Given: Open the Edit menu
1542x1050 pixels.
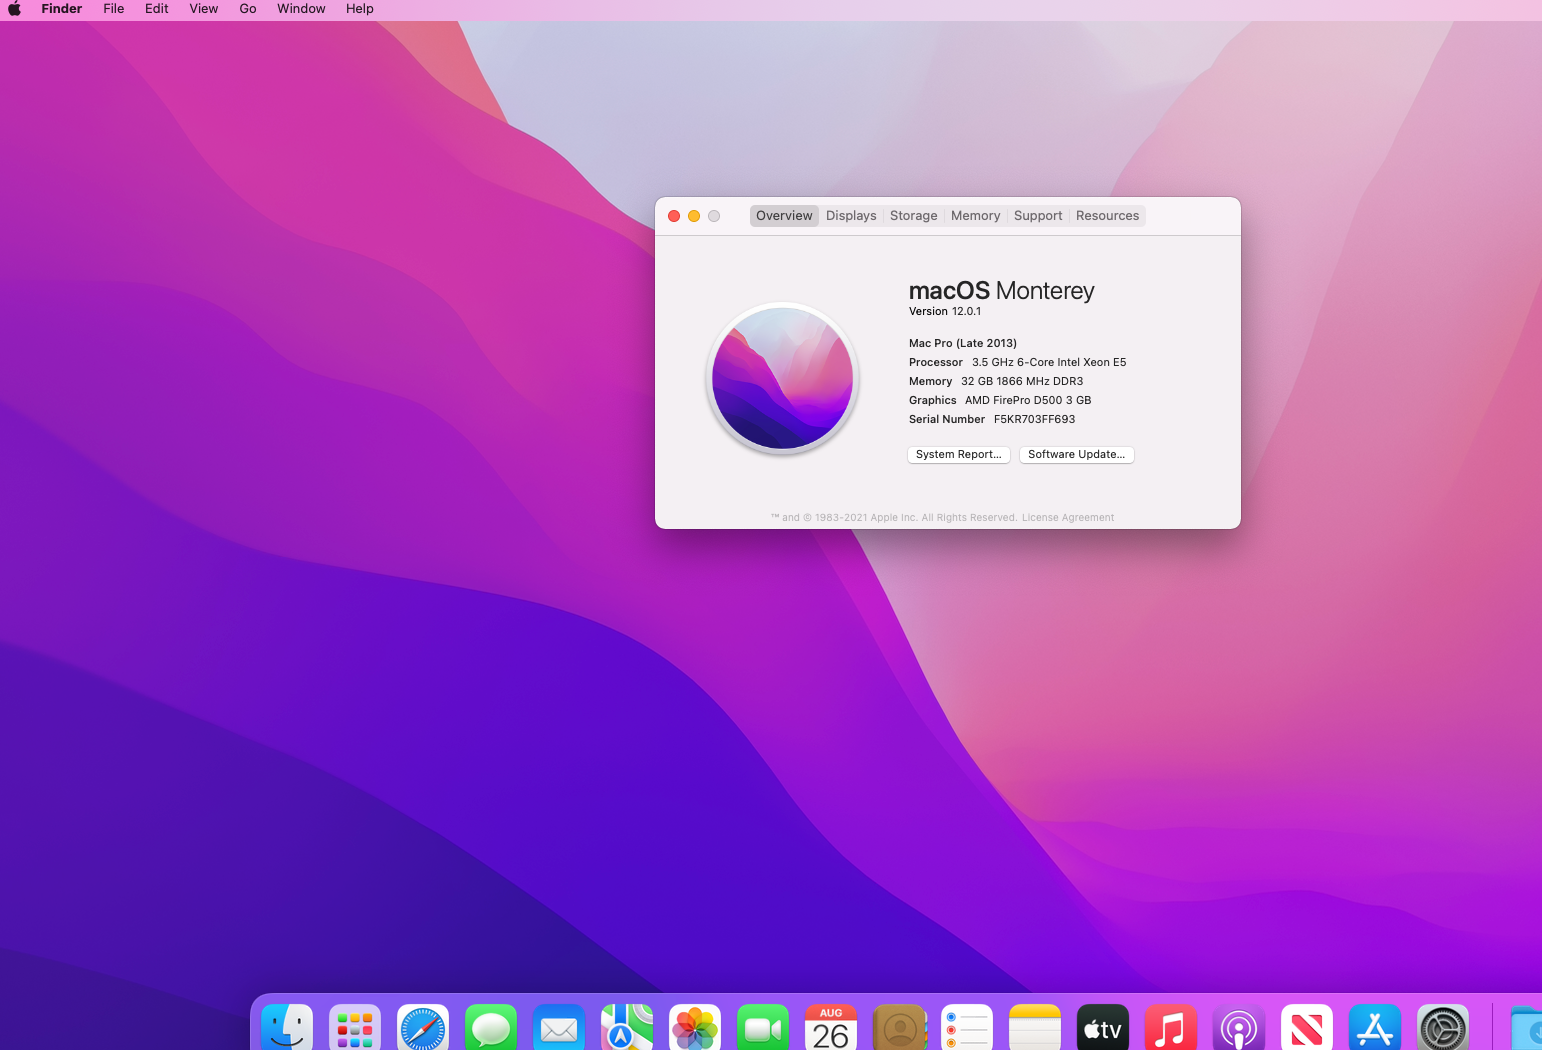Looking at the screenshot, I should coord(157,9).
